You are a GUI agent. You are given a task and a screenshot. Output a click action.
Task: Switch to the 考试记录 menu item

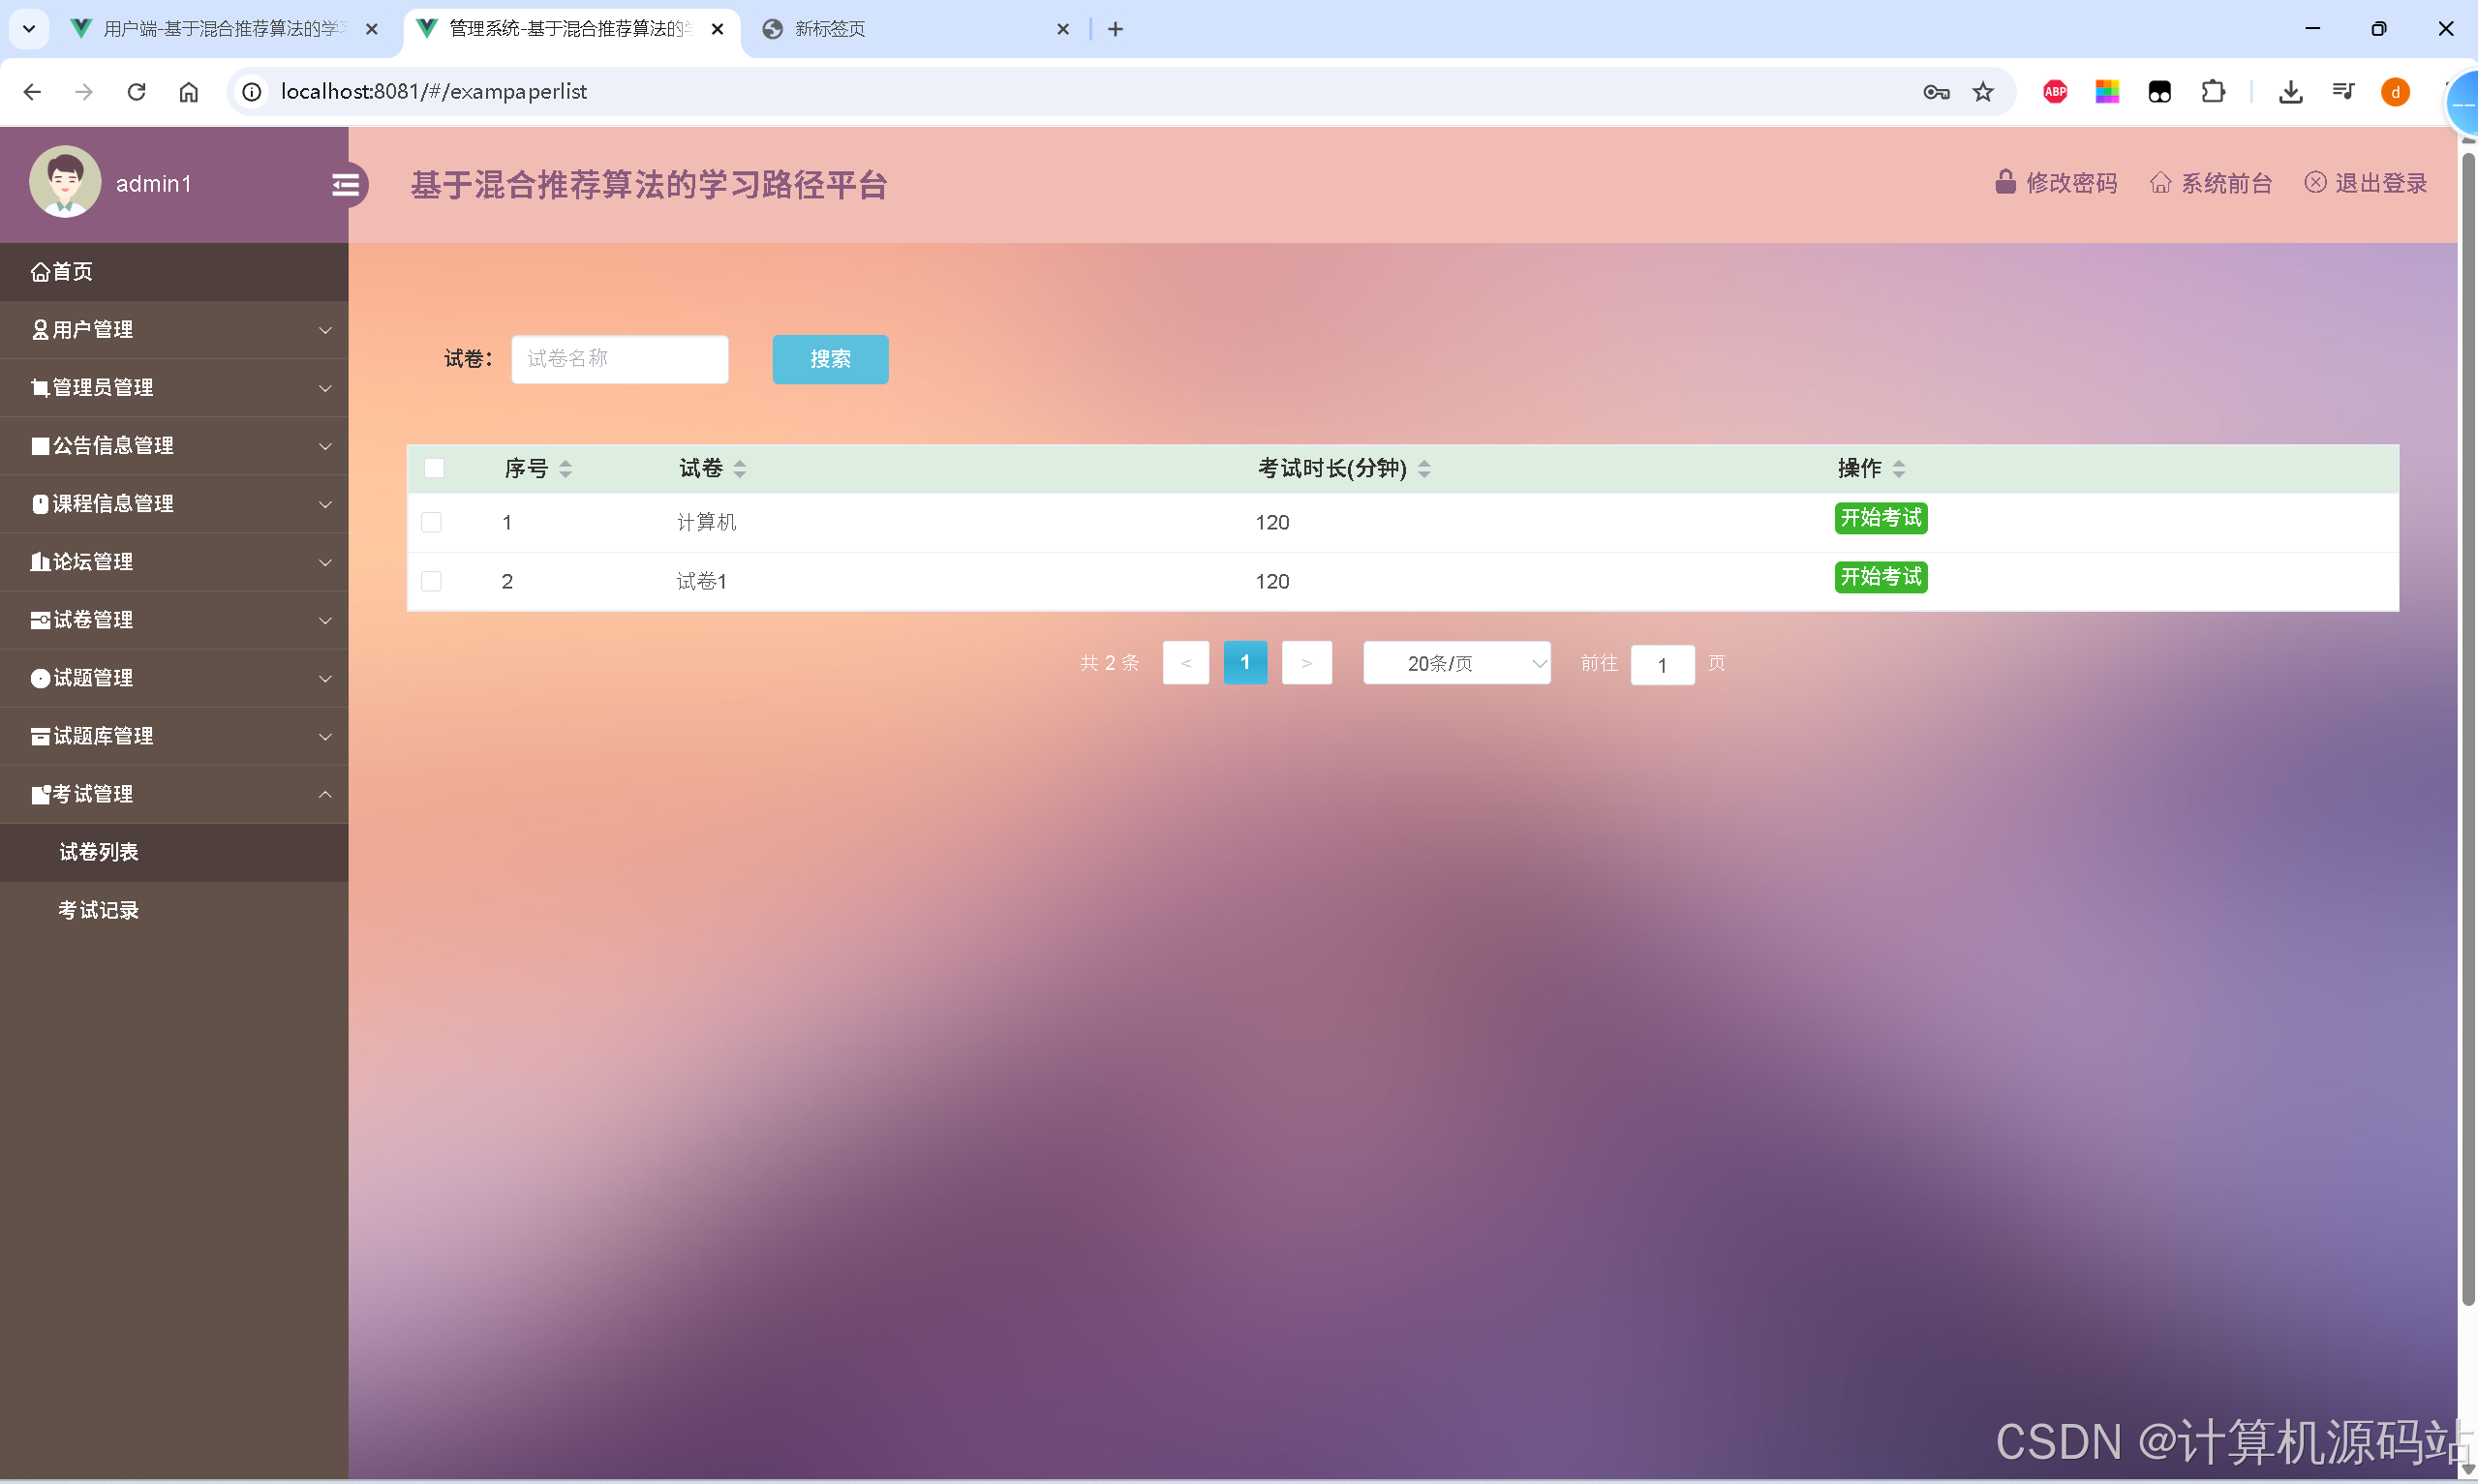pos(97,909)
